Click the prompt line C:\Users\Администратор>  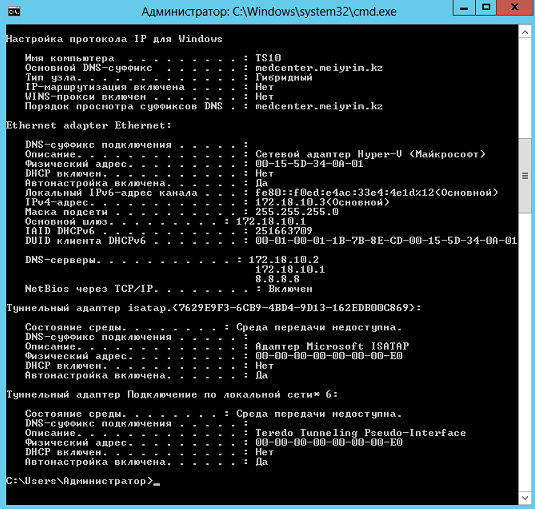click(80, 481)
